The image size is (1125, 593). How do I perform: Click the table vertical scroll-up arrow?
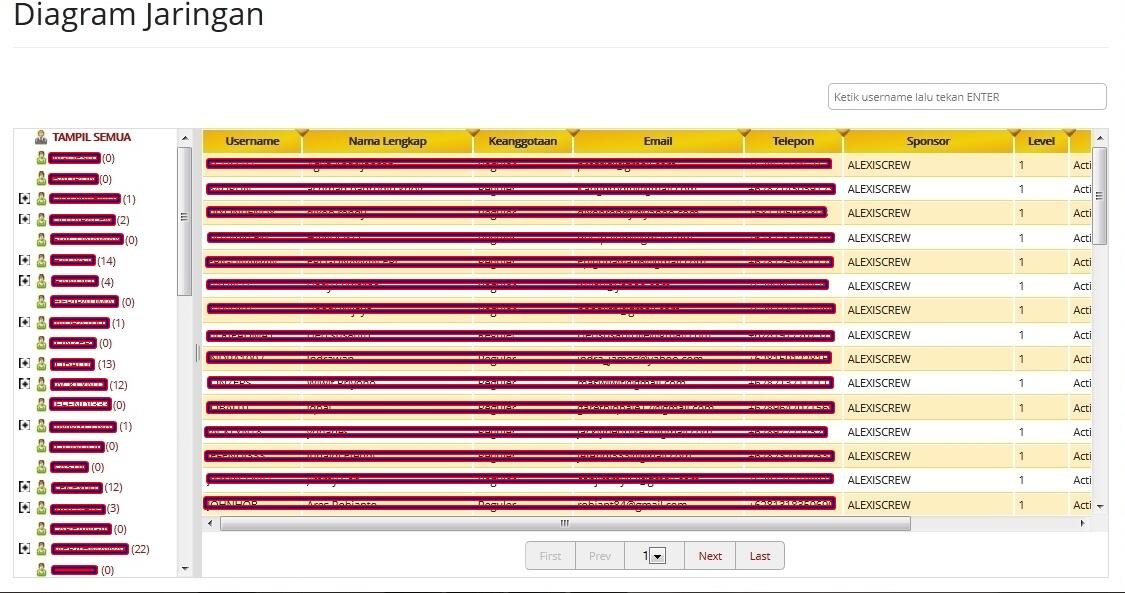coord(1100,138)
